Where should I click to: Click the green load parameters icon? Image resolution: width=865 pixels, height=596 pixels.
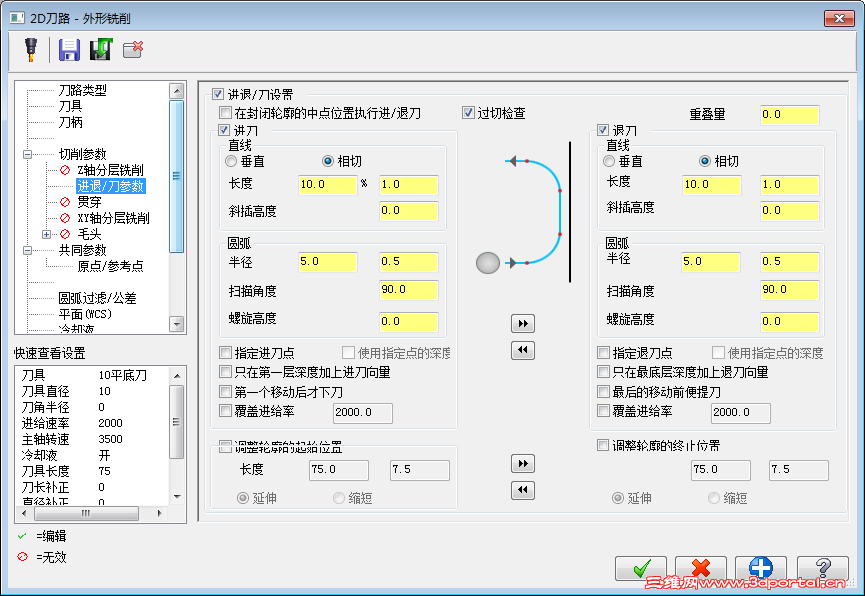click(101, 50)
